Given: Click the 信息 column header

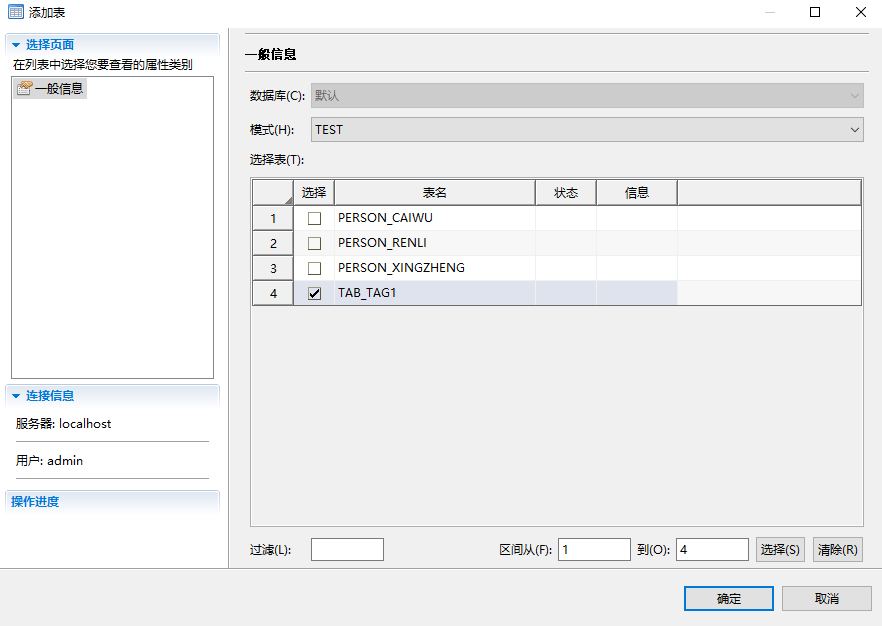Looking at the screenshot, I should tap(637, 193).
